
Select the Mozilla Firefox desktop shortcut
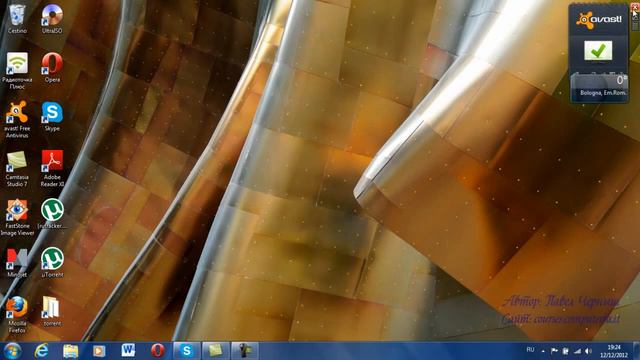tap(17, 314)
